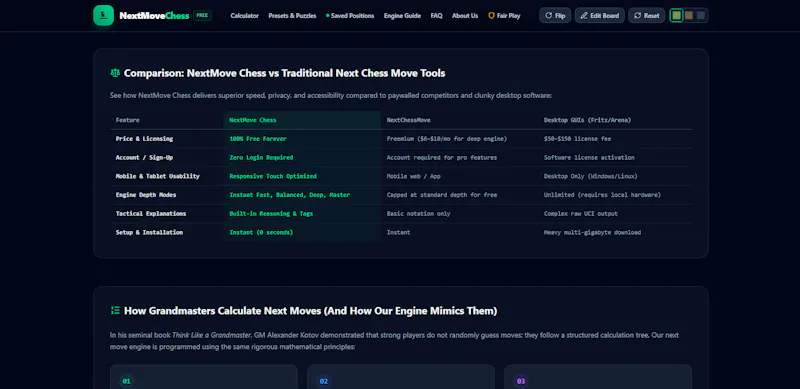Viewport: 800px width, 389px height.
Task: Click the Mobile web / App cell
Action: point(413,176)
